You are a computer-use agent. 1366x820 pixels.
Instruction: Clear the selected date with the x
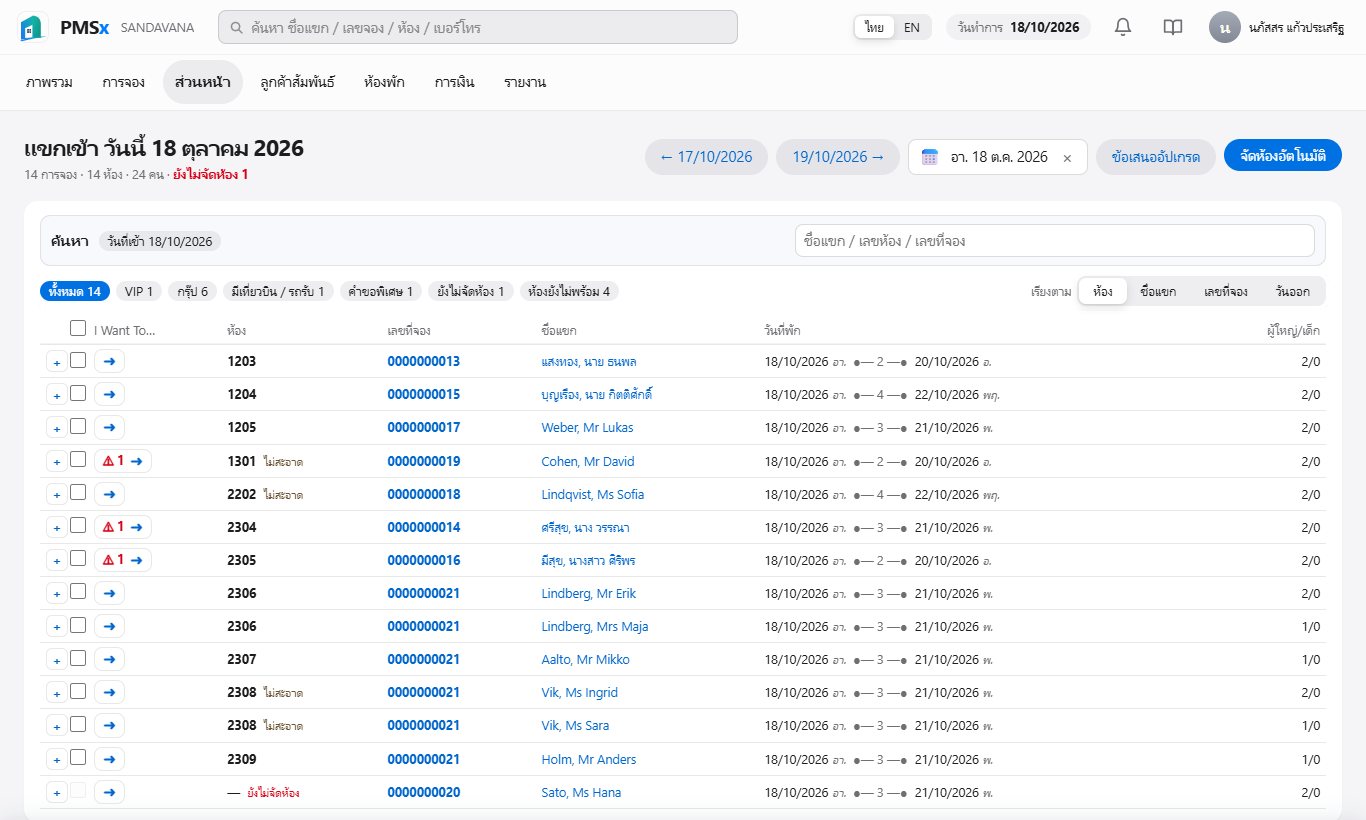point(1067,158)
